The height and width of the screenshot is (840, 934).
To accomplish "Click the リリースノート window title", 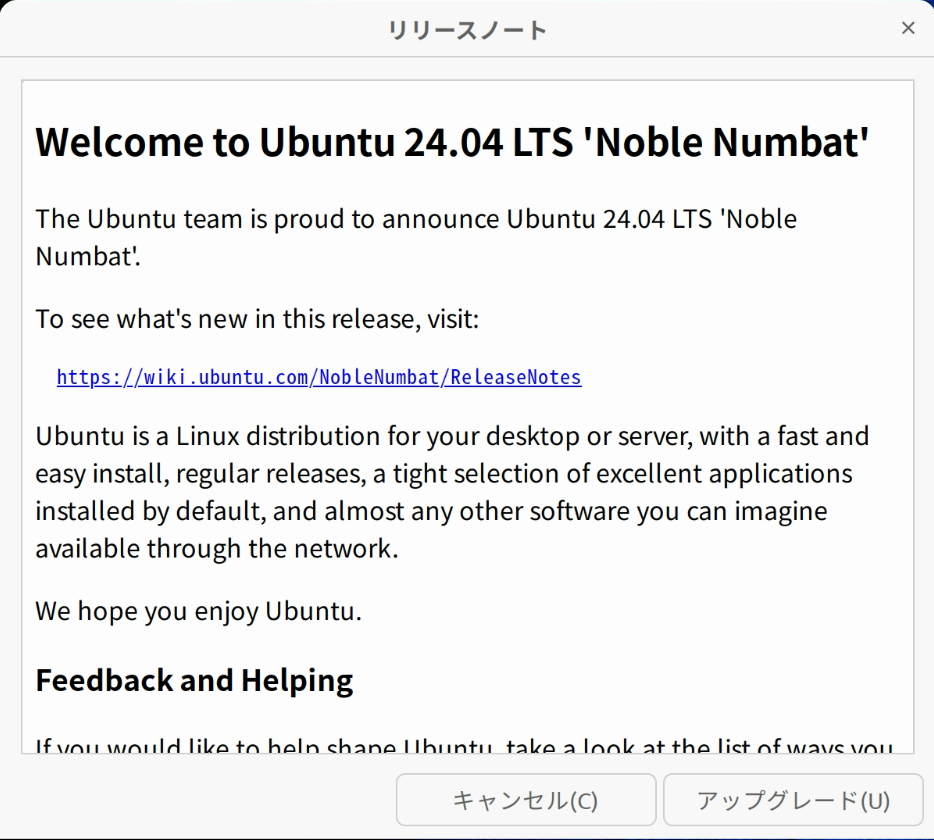I will pos(467,30).
